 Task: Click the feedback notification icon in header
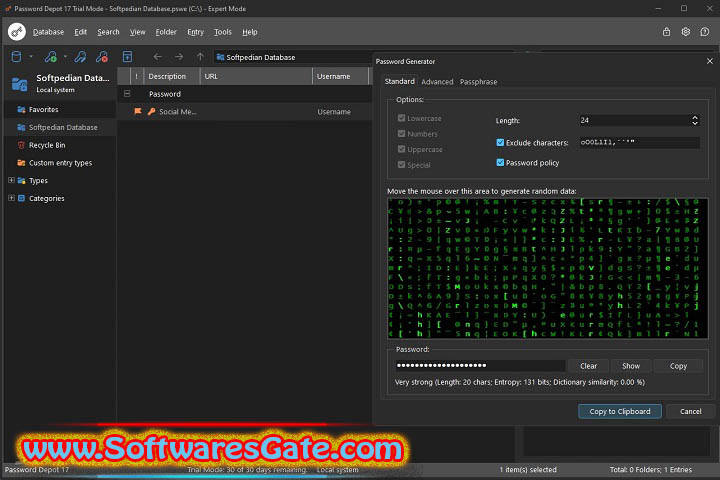tap(705, 32)
